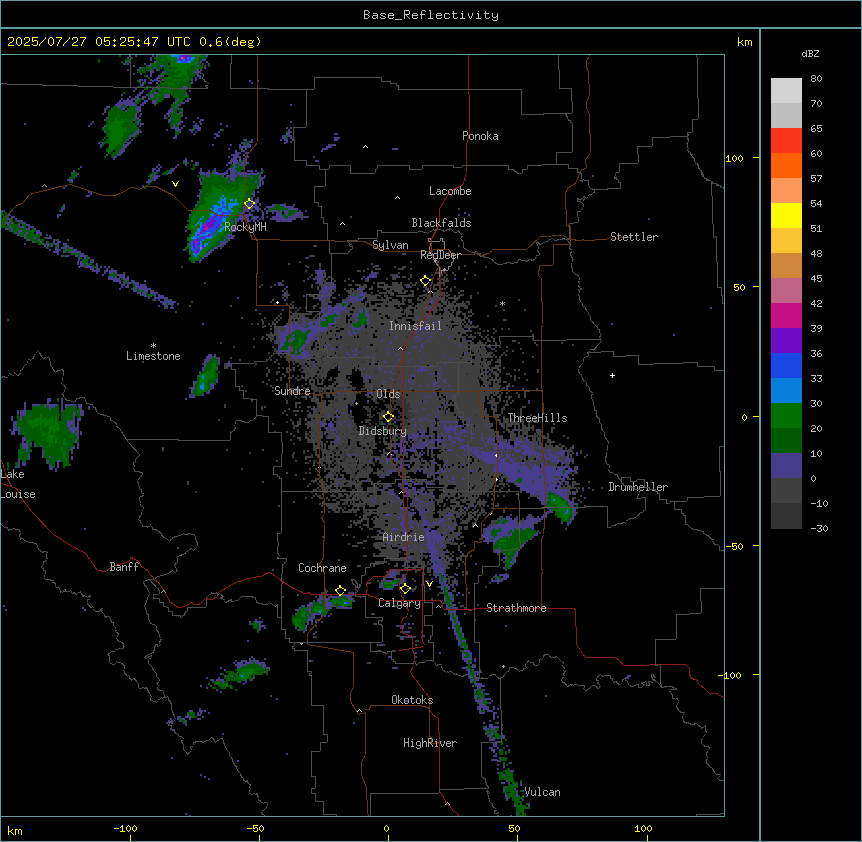Click the Sundre town label
862x842 pixels.
coord(292,391)
